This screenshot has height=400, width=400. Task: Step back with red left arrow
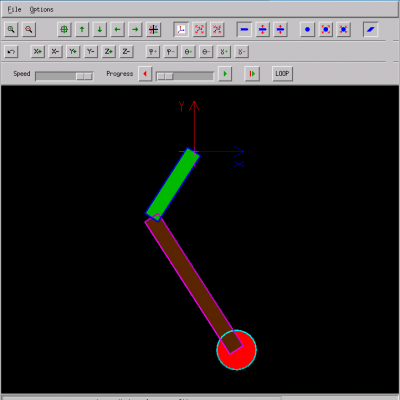click(145, 74)
